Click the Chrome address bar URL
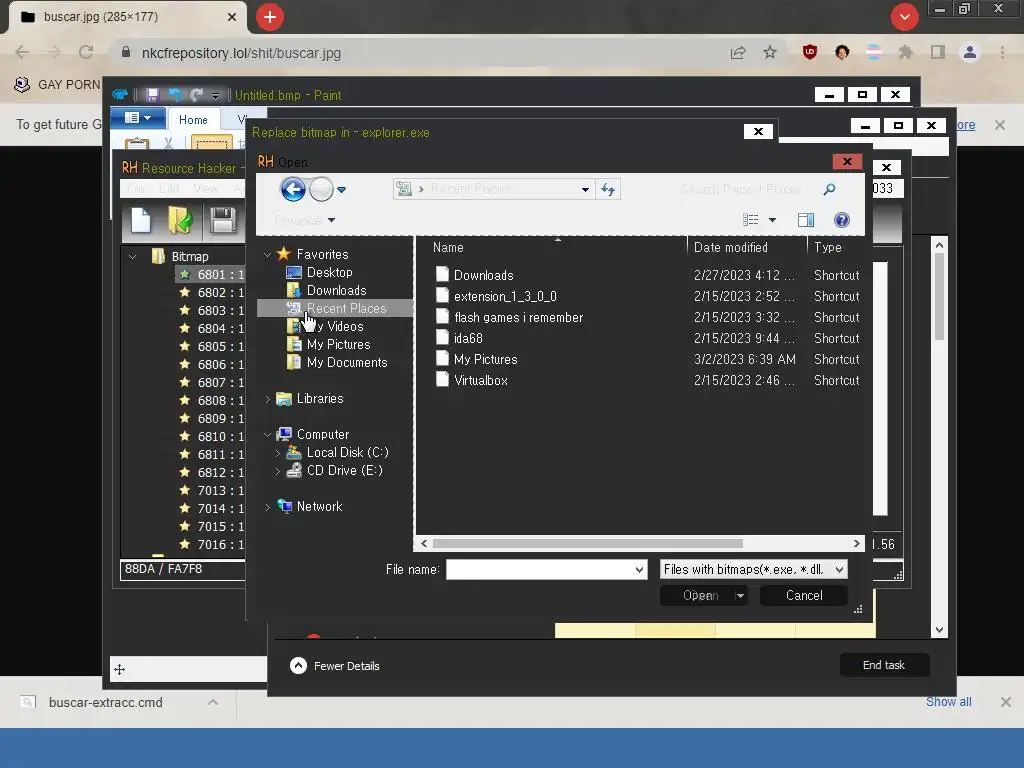This screenshot has width=1024, height=768. (x=241, y=53)
